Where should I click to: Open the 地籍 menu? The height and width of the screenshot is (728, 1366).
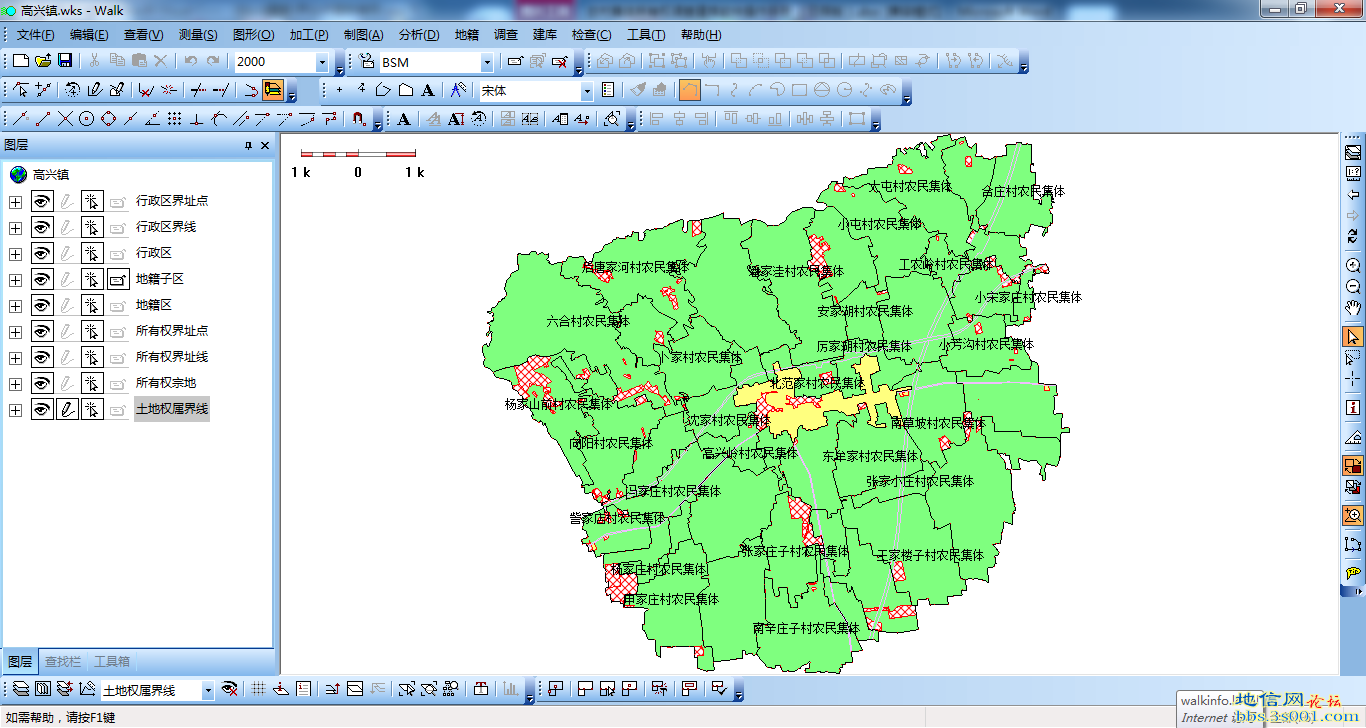(467, 35)
